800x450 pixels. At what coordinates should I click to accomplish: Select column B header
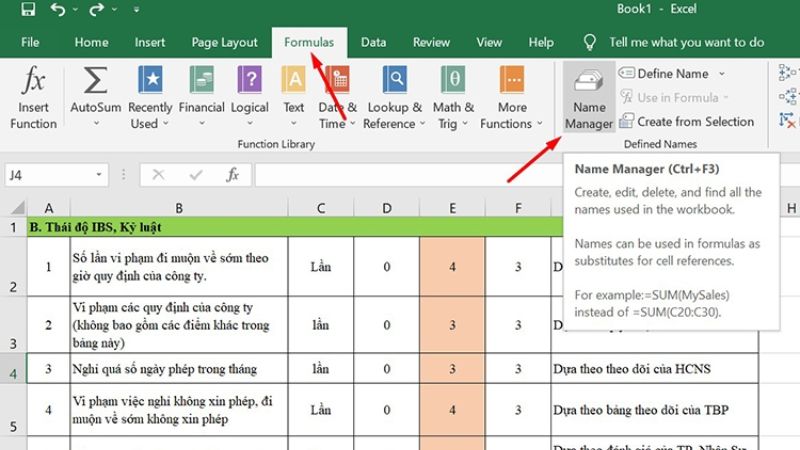(179, 208)
